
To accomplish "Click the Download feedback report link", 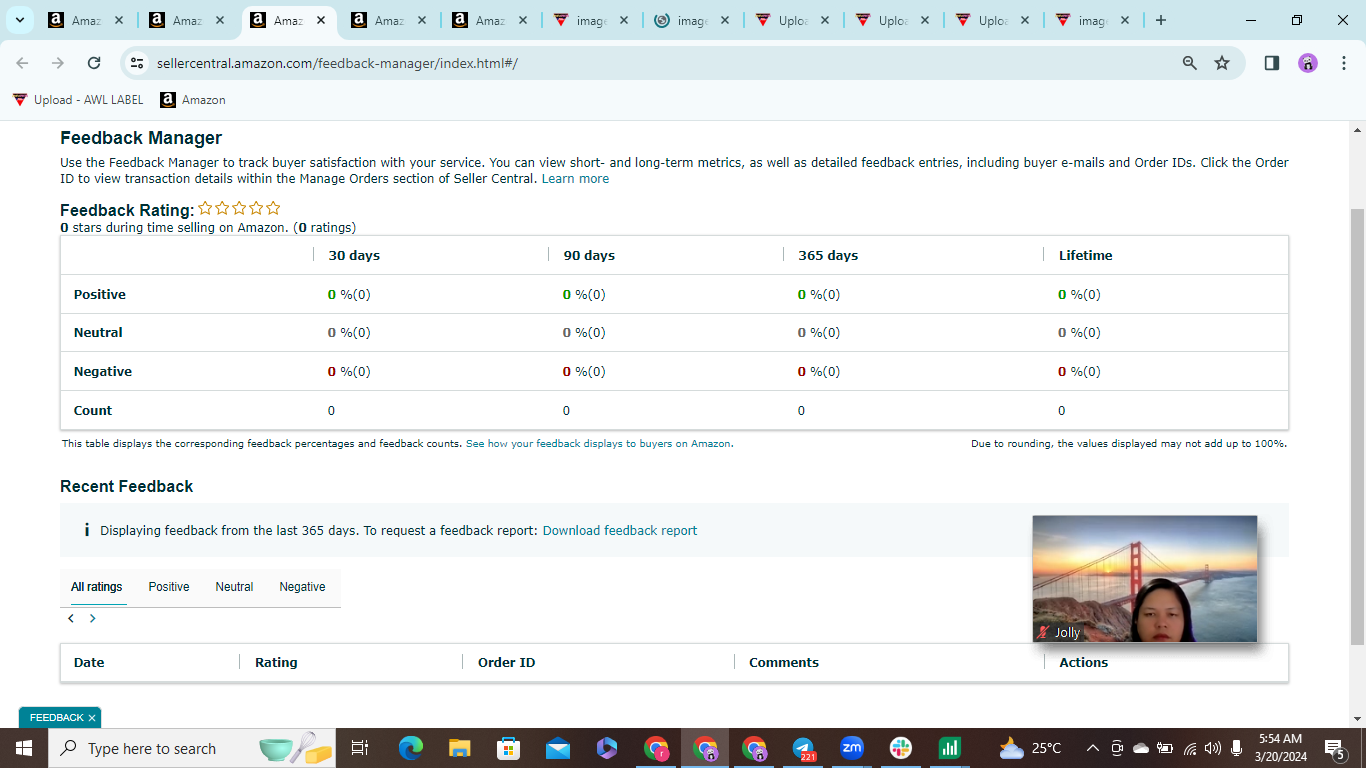I will point(620,530).
